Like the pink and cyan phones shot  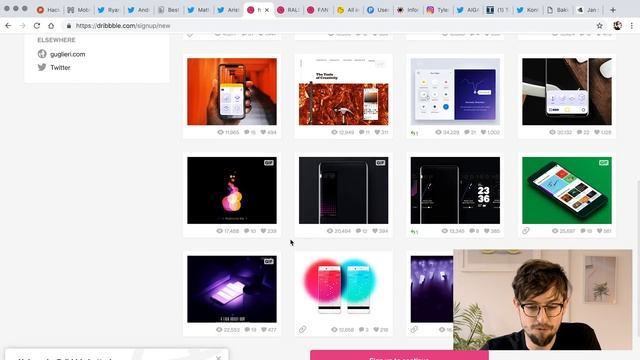pos(375,330)
